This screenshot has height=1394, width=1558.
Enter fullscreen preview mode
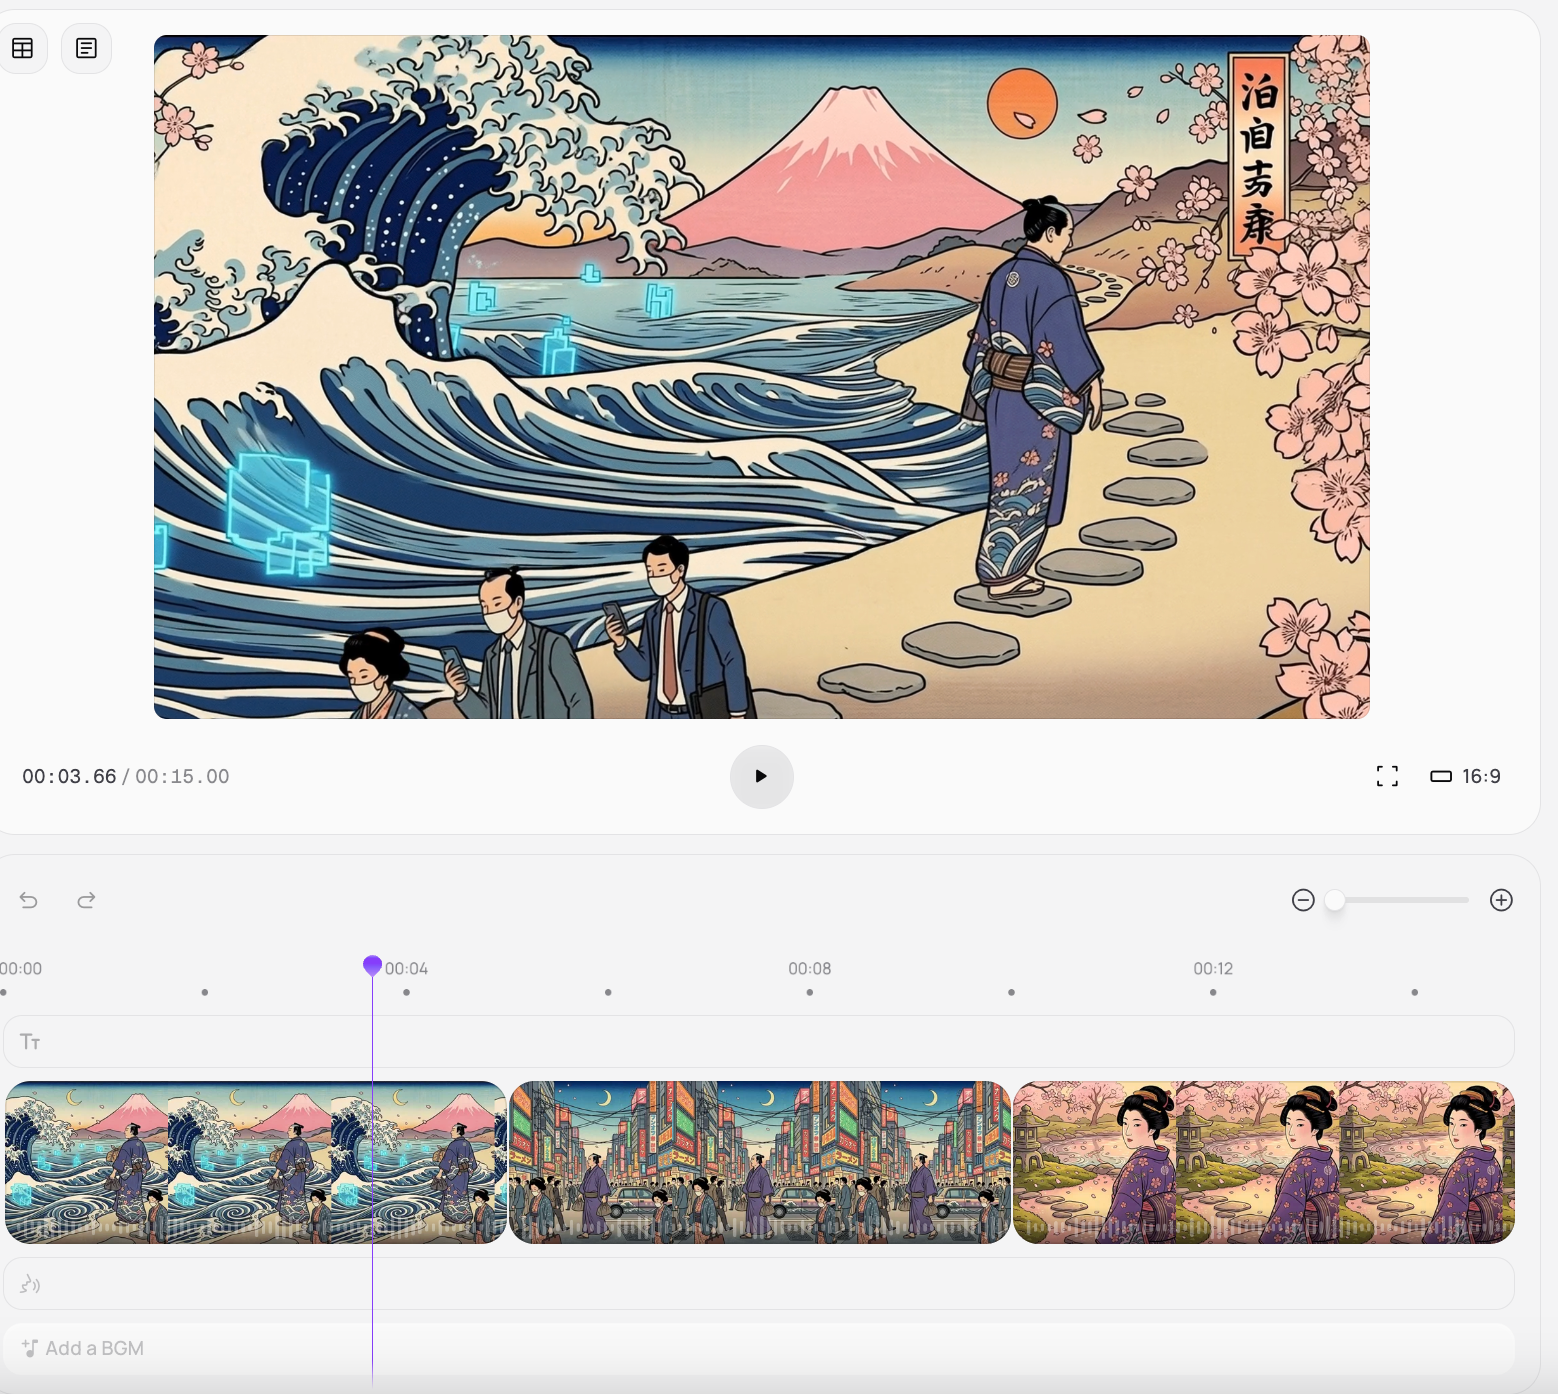pos(1387,776)
